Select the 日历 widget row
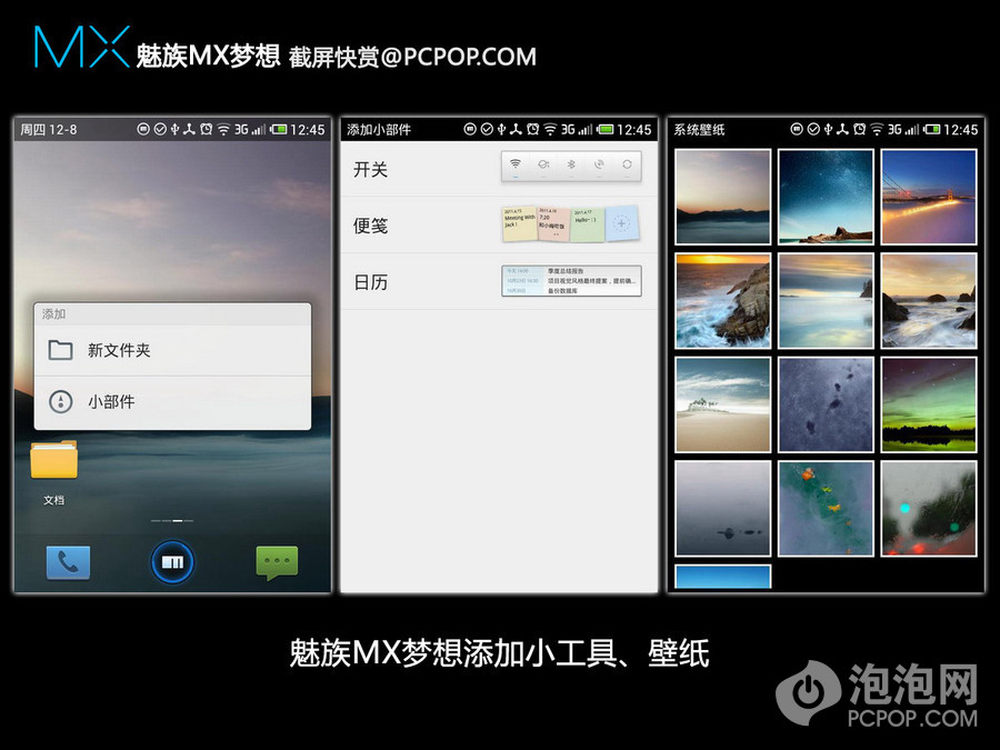Viewport: 1000px width, 750px height. (499, 281)
